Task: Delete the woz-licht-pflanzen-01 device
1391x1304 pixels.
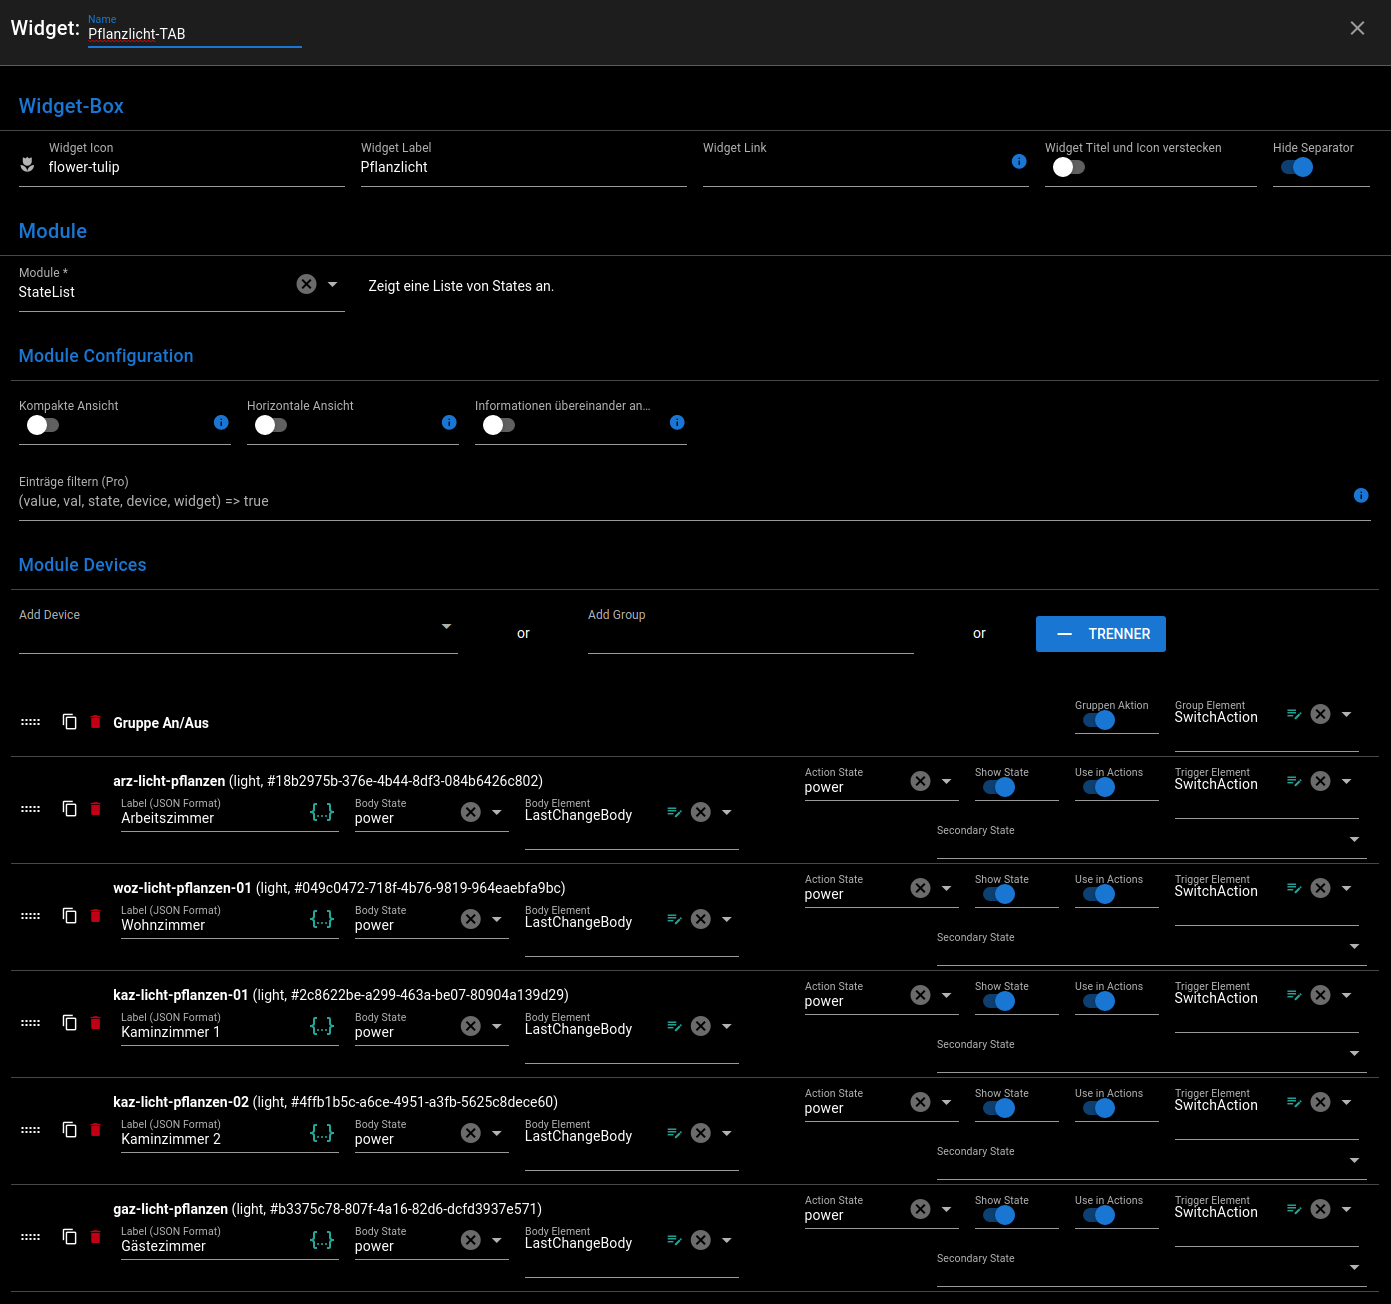Action: (x=96, y=915)
